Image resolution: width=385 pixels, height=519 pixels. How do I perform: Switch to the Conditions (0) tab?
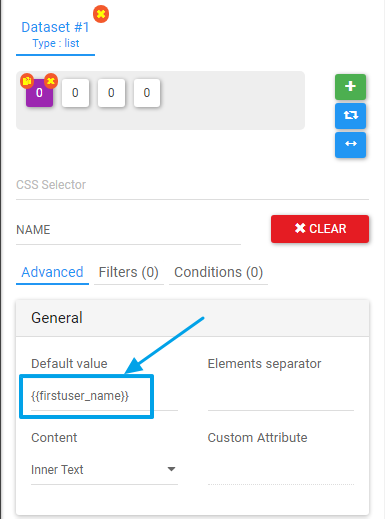pos(218,272)
